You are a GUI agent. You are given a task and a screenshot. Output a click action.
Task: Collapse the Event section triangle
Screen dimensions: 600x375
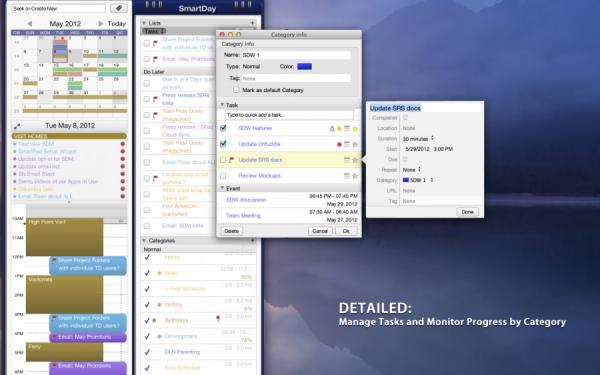coord(222,188)
